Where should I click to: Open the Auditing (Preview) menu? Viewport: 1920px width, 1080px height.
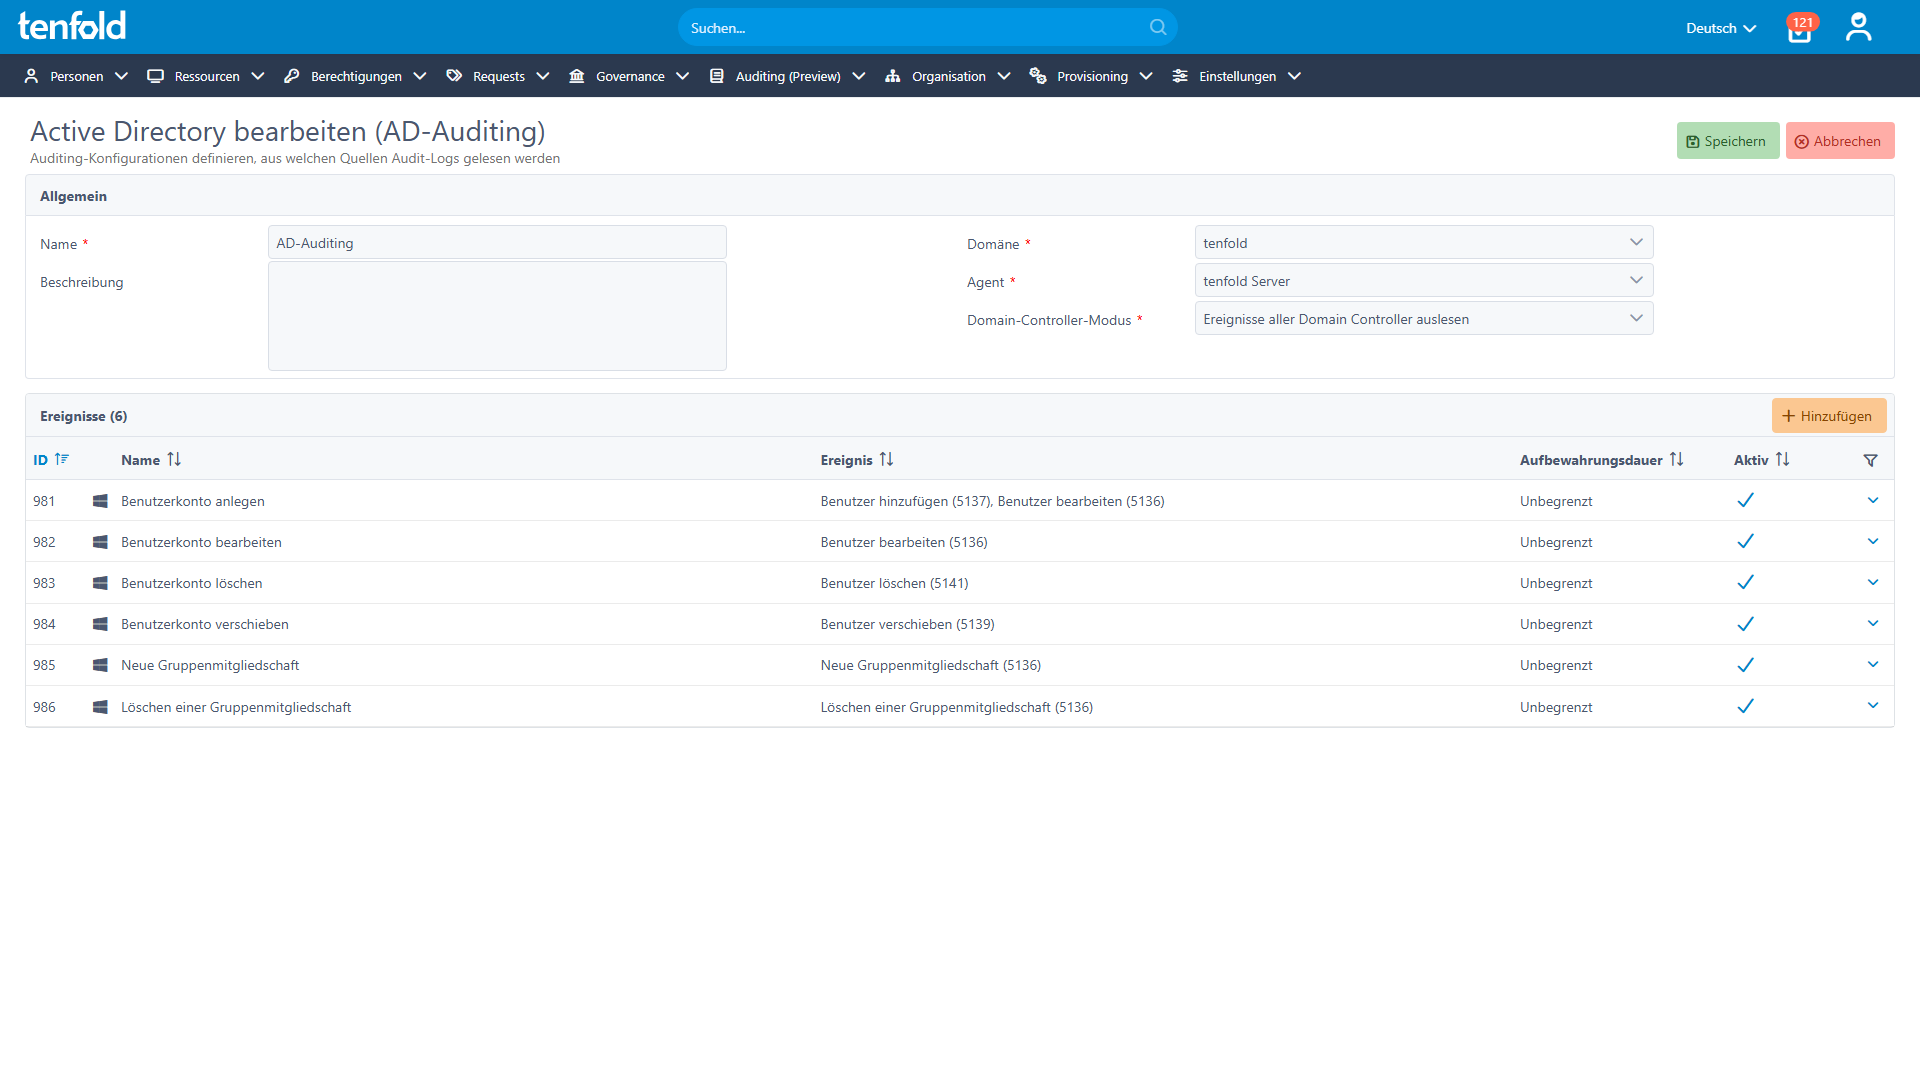pos(786,76)
